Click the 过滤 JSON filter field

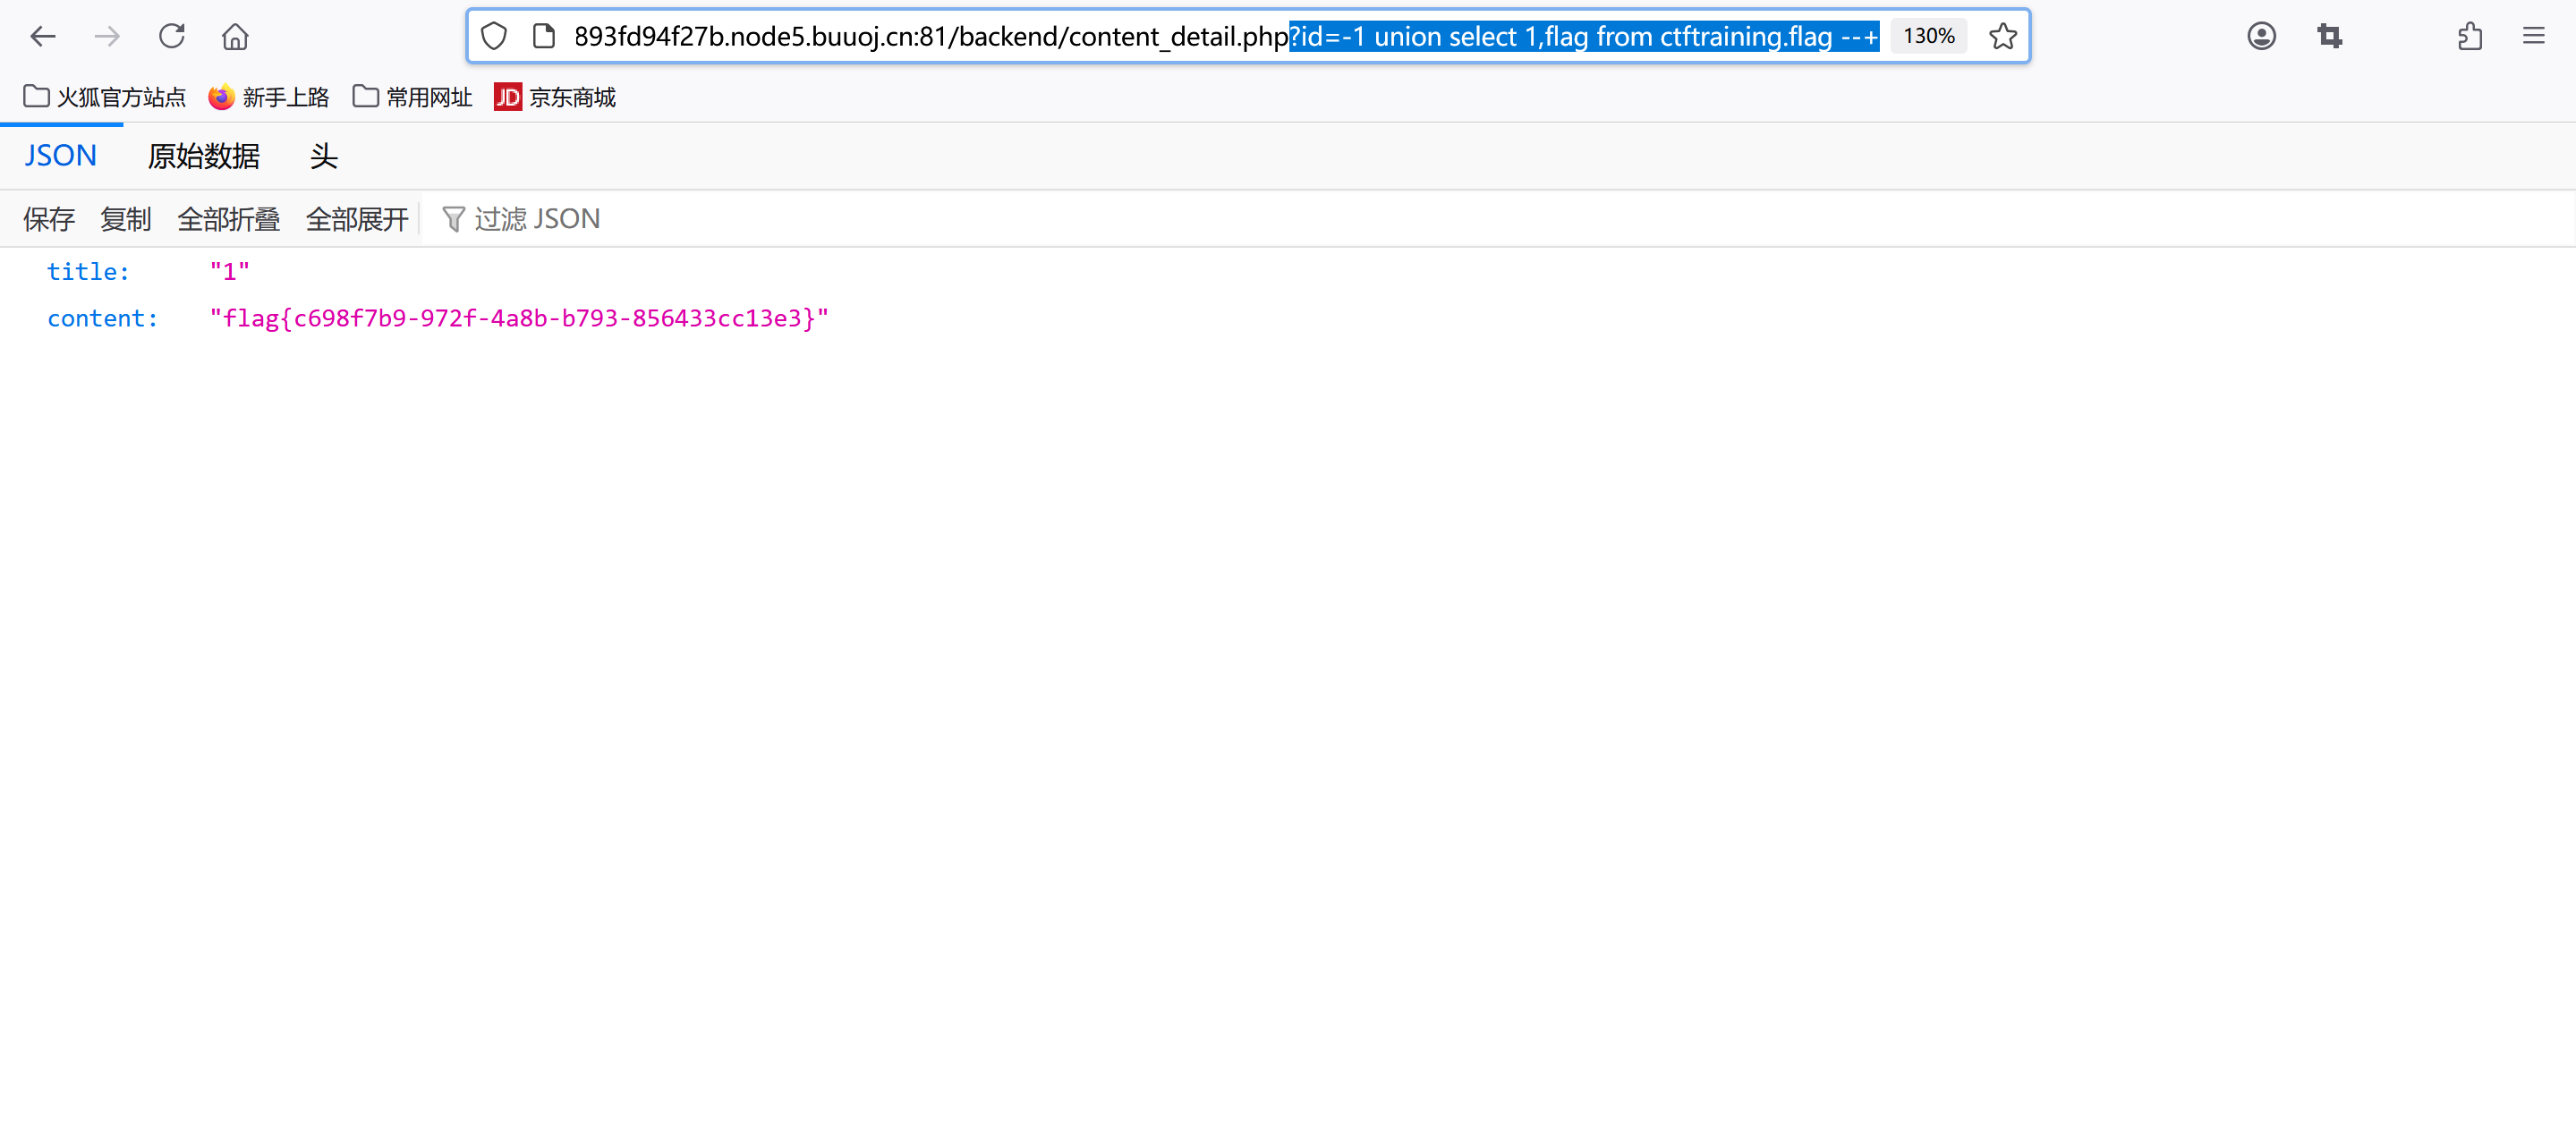[x=537, y=219]
